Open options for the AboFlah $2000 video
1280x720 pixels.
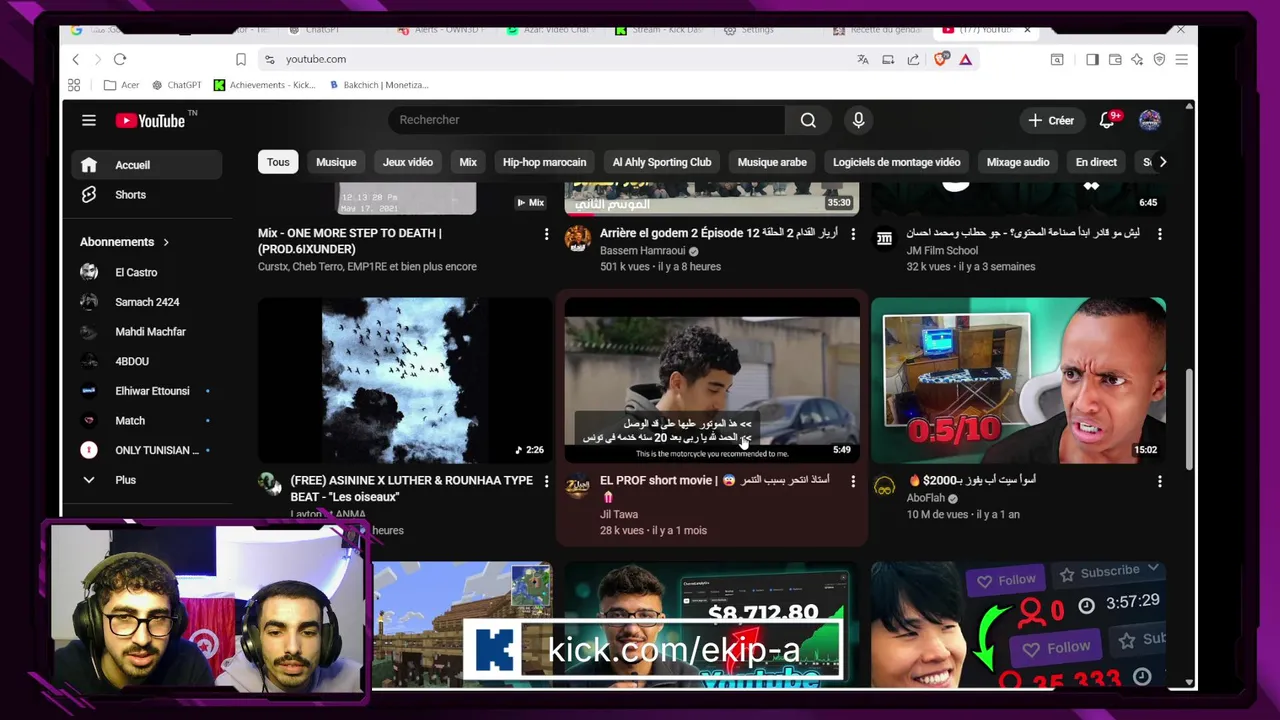click(x=1160, y=481)
